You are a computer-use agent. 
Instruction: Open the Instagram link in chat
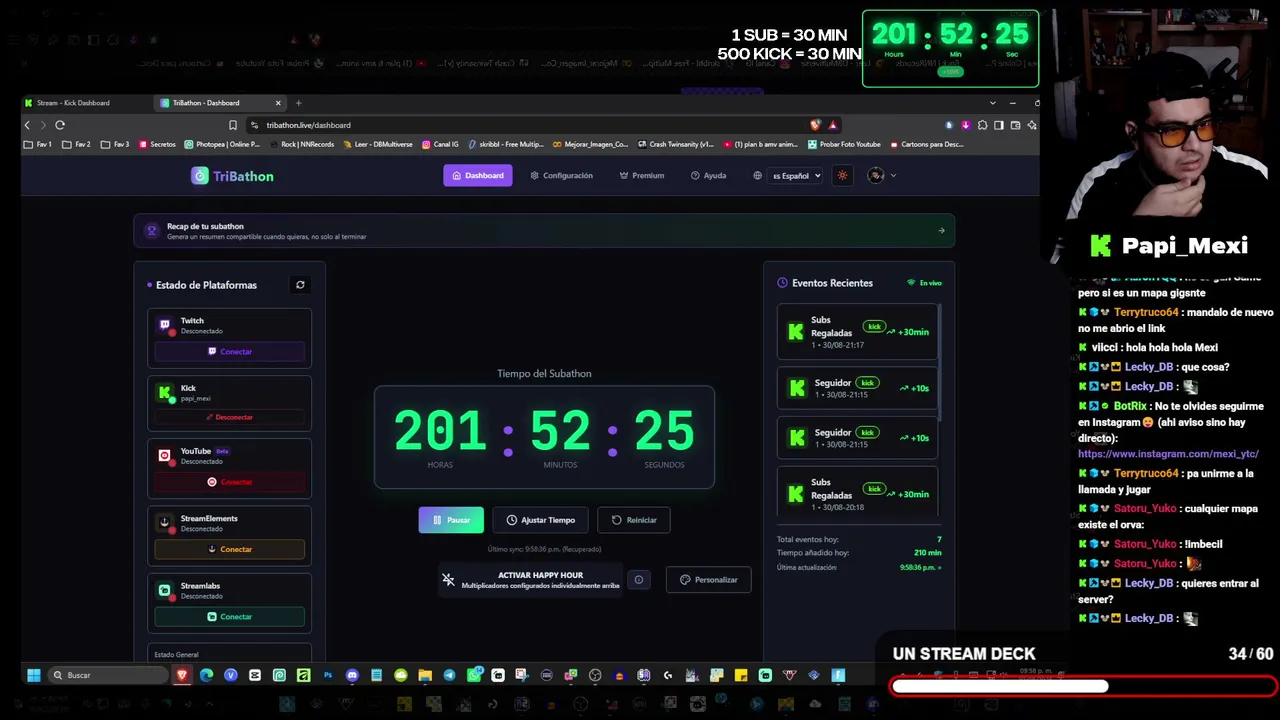[x=1168, y=454]
